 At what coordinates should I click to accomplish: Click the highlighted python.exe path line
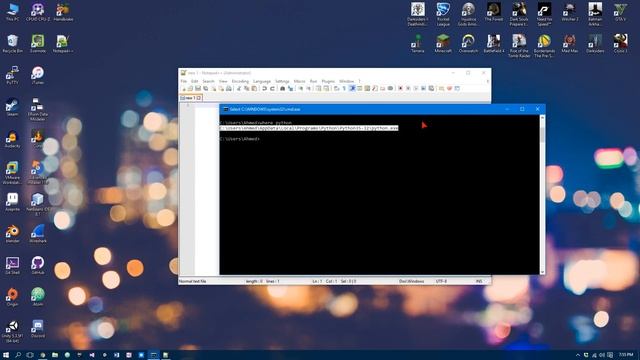pyautogui.click(x=309, y=128)
